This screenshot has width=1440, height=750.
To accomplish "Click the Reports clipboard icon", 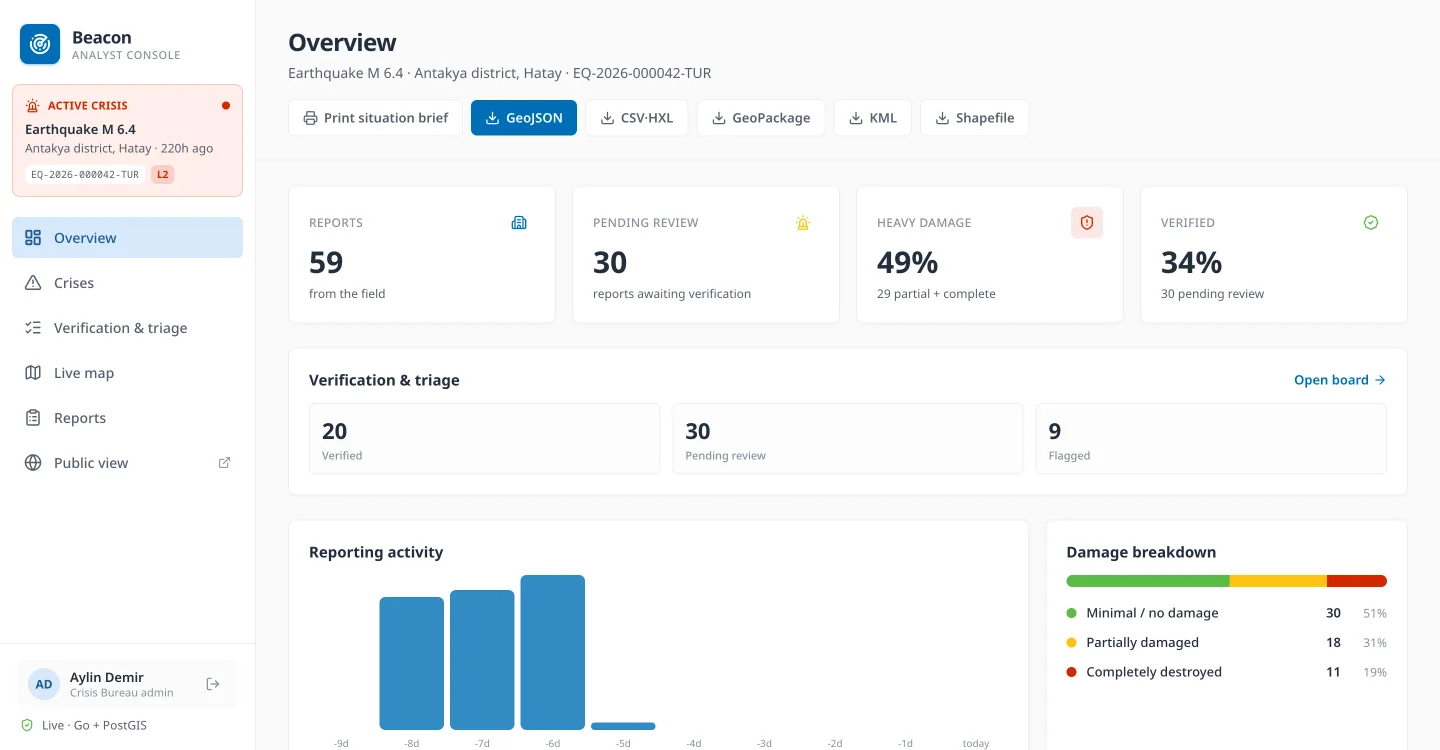I will point(33,418).
